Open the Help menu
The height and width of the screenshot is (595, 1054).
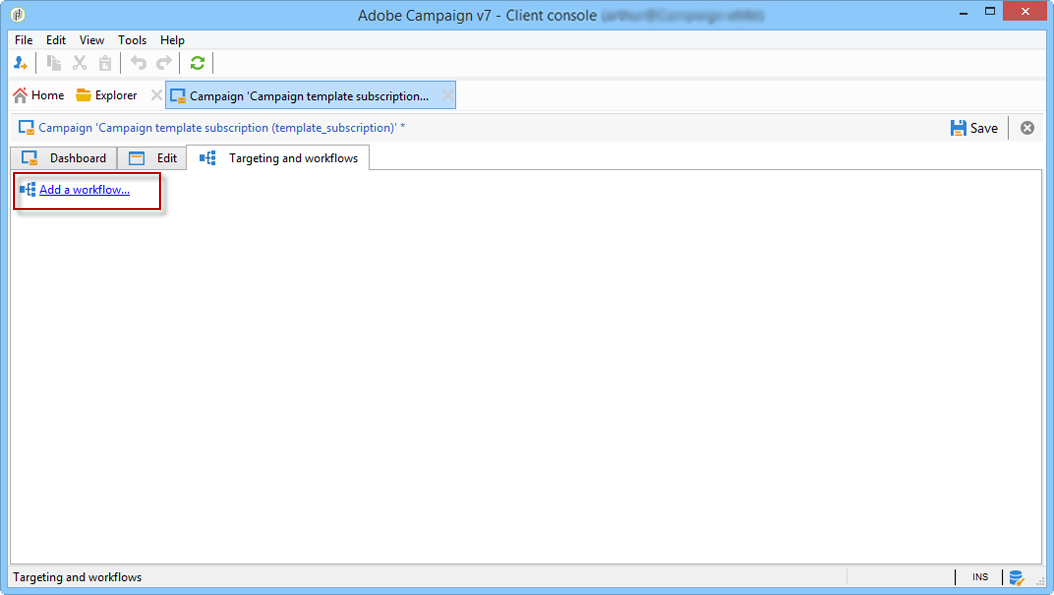pos(172,40)
